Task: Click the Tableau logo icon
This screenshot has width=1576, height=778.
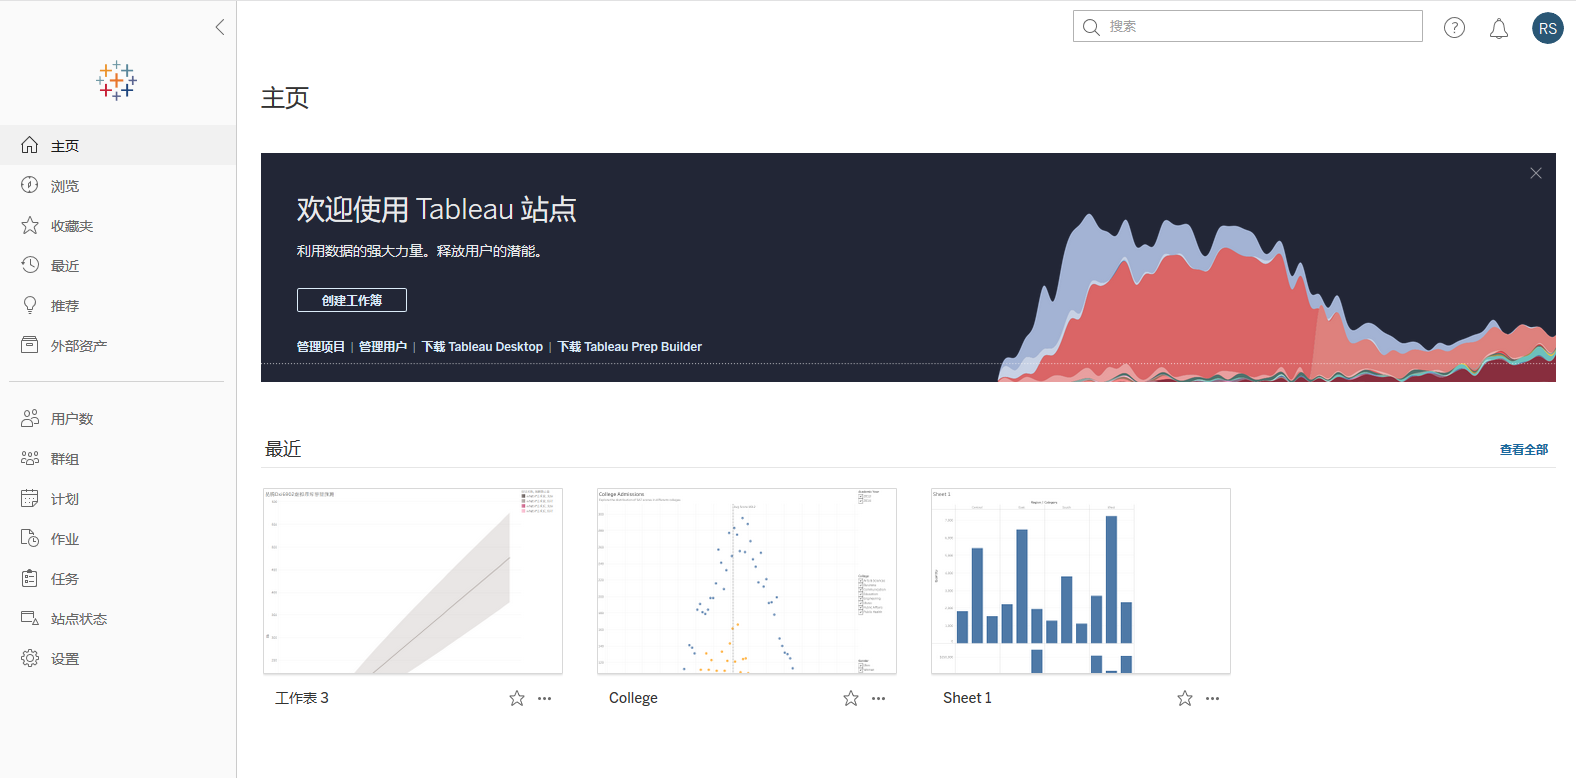Action: click(x=117, y=81)
